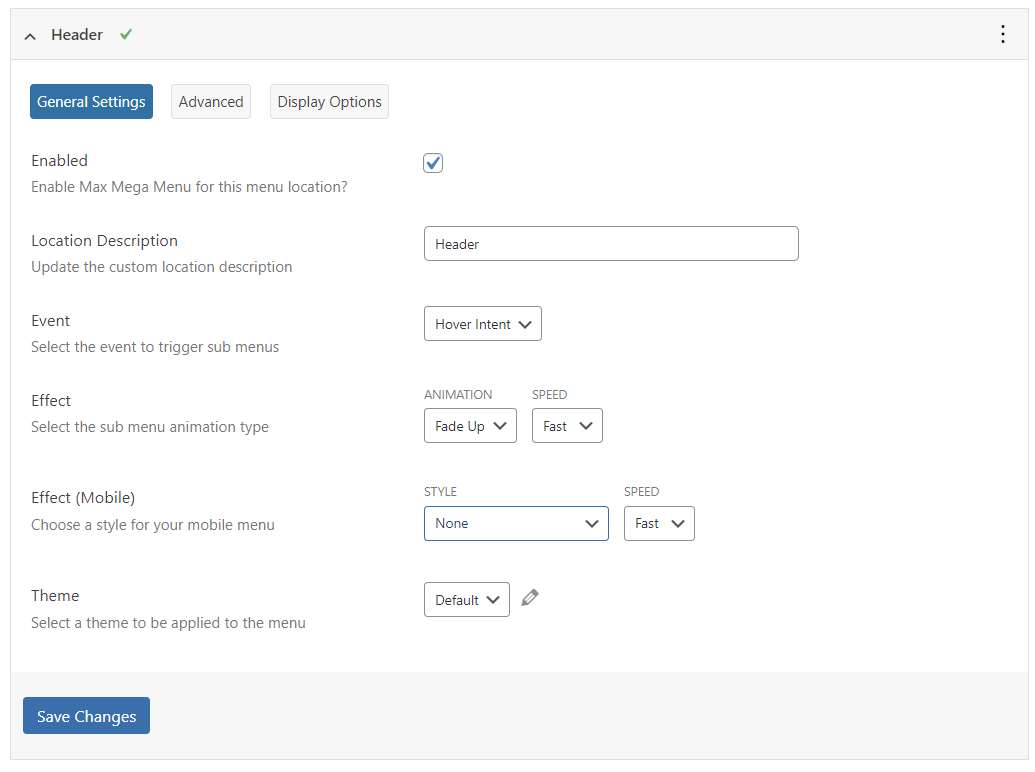Expand the Animation dropdown set to Fade Up
This screenshot has height=772, width=1035.
pos(470,426)
